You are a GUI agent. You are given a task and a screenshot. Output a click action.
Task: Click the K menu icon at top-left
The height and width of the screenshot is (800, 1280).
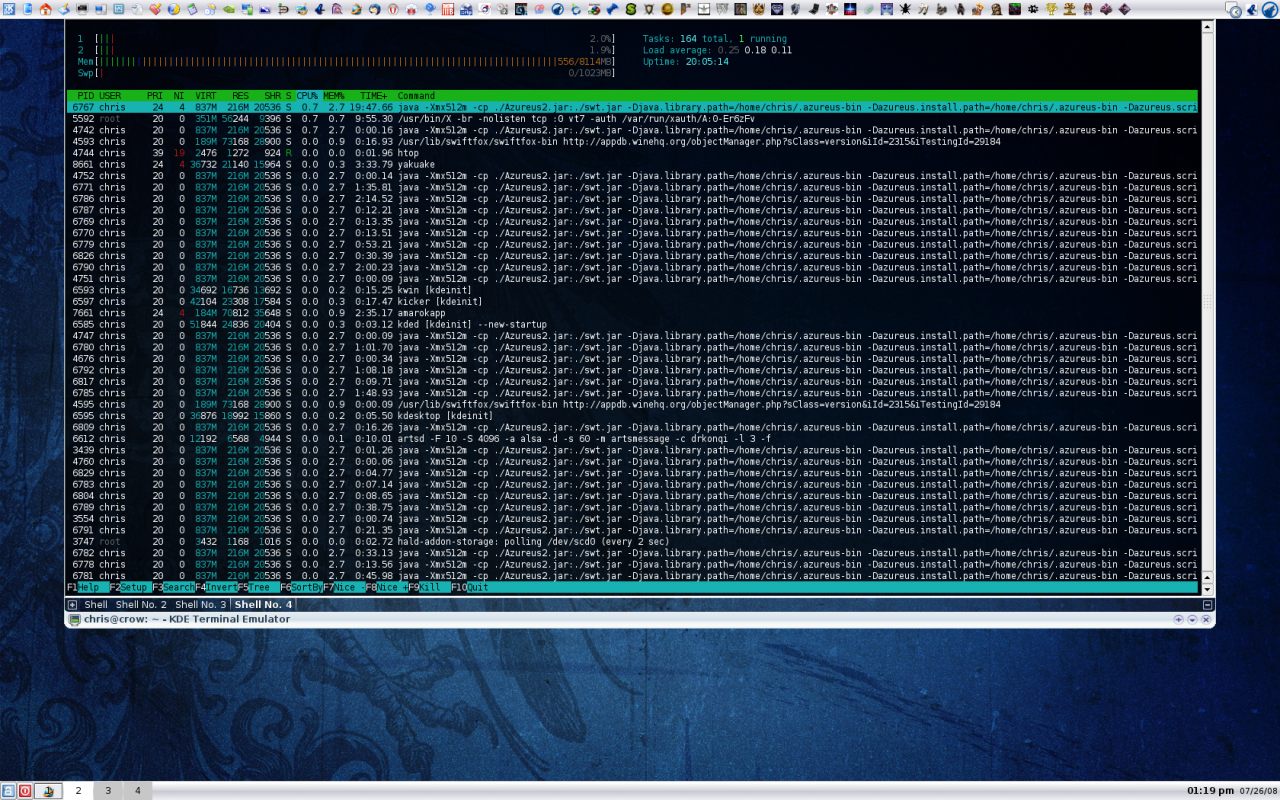[x=8, y=9]
